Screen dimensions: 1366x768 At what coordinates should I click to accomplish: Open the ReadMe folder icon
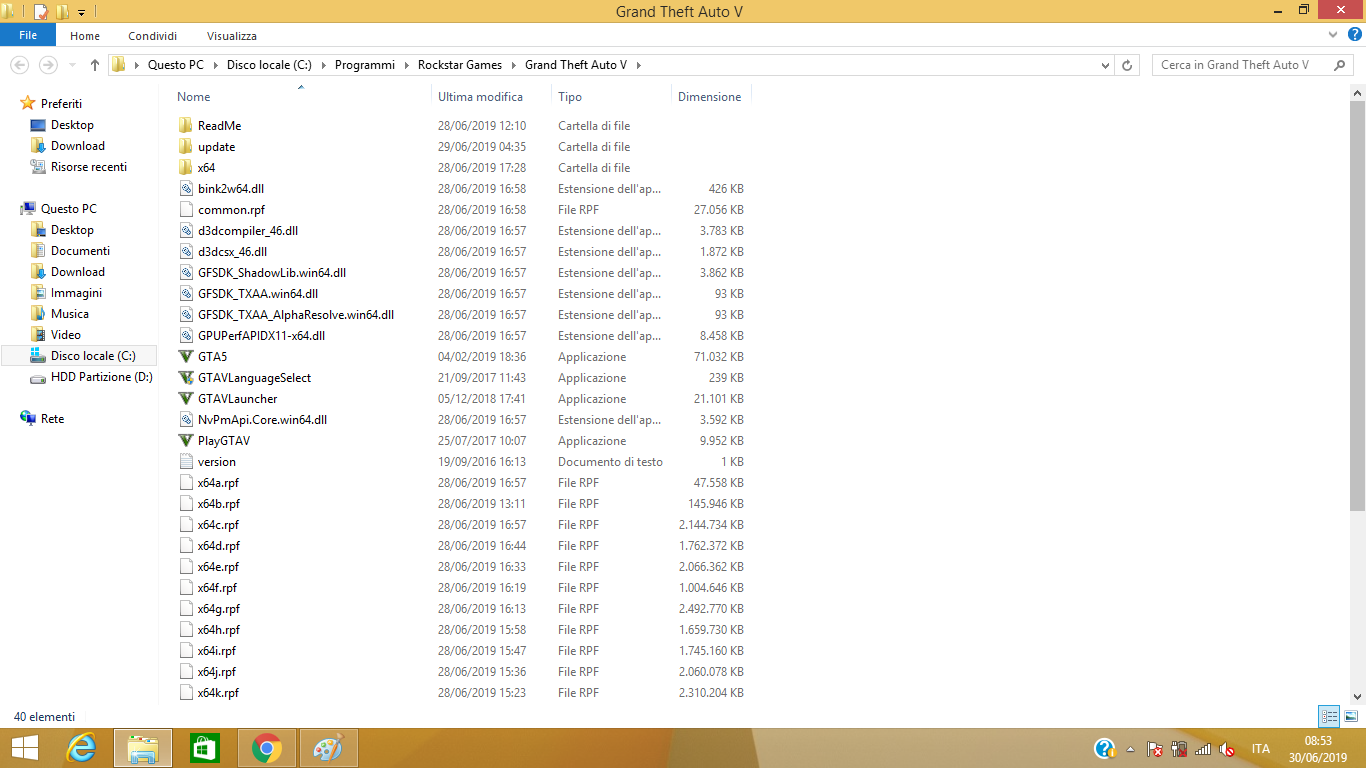185,126
